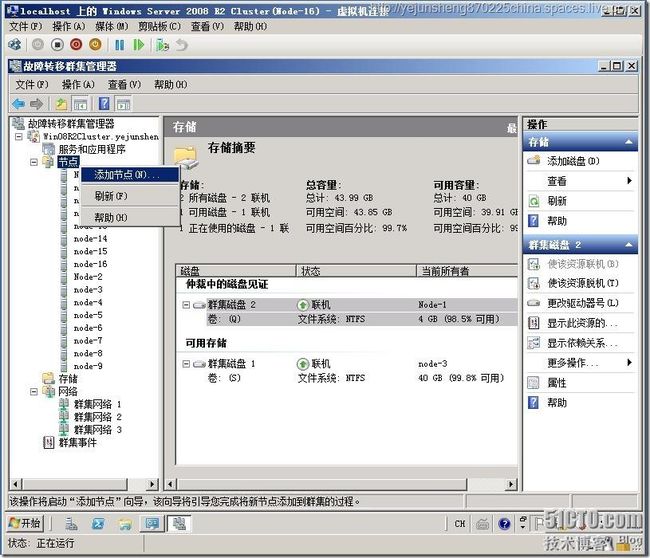Image resolution: width=650 pixels, height=558 pixels.
Task: Click storage pane horizontal scrollbar left arrow
Action: tap(170, 484)
